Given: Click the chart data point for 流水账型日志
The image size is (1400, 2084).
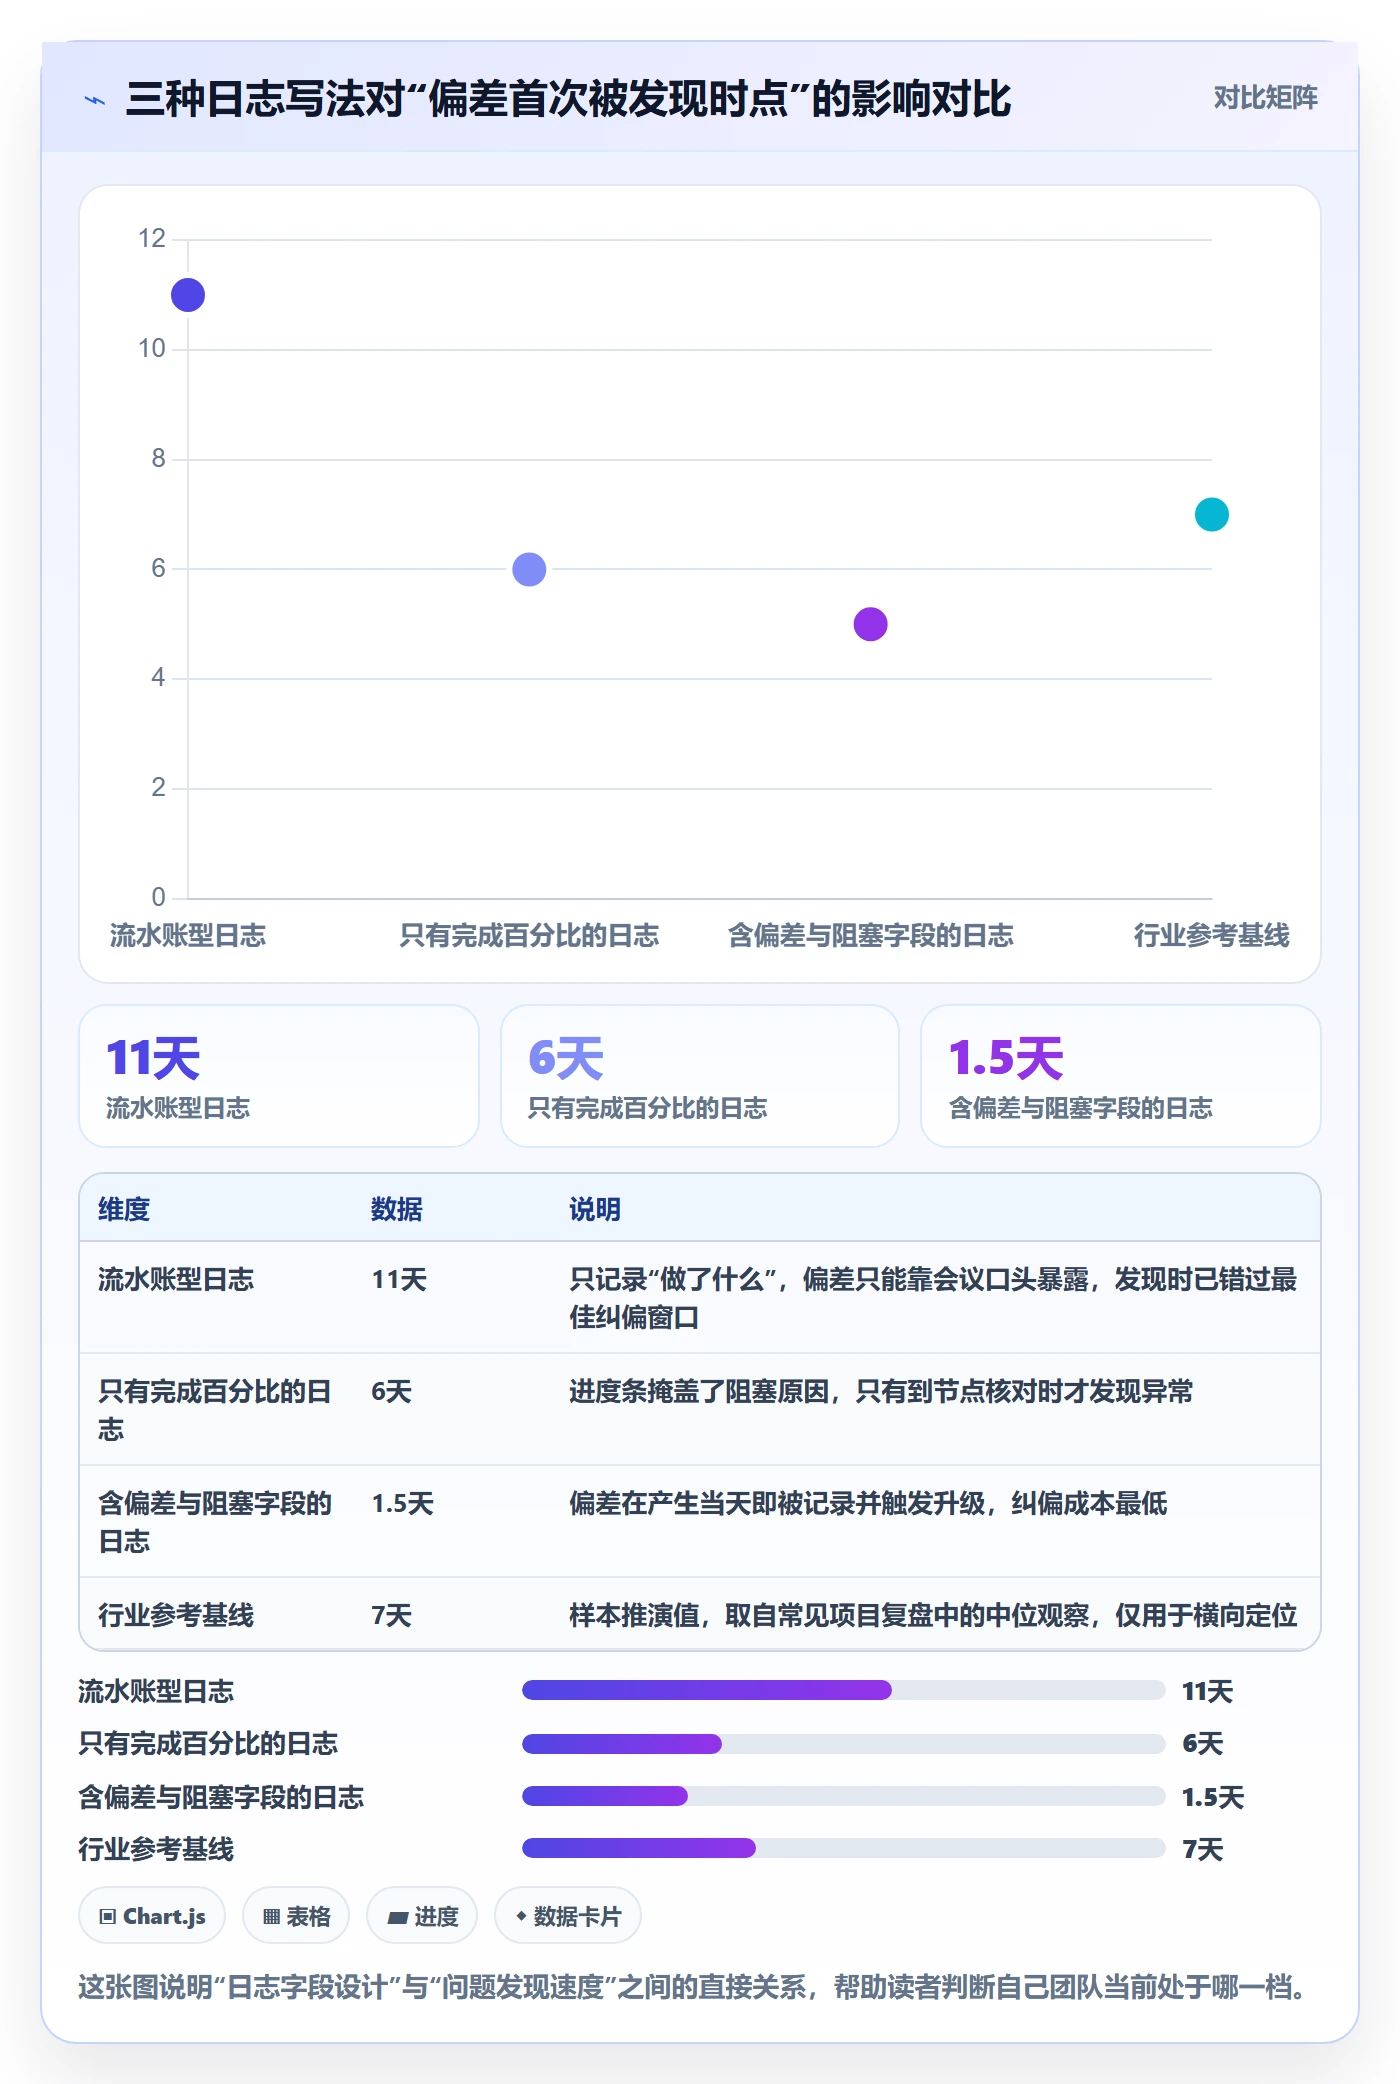Looking at the screenshot, I should coord(188,295).
